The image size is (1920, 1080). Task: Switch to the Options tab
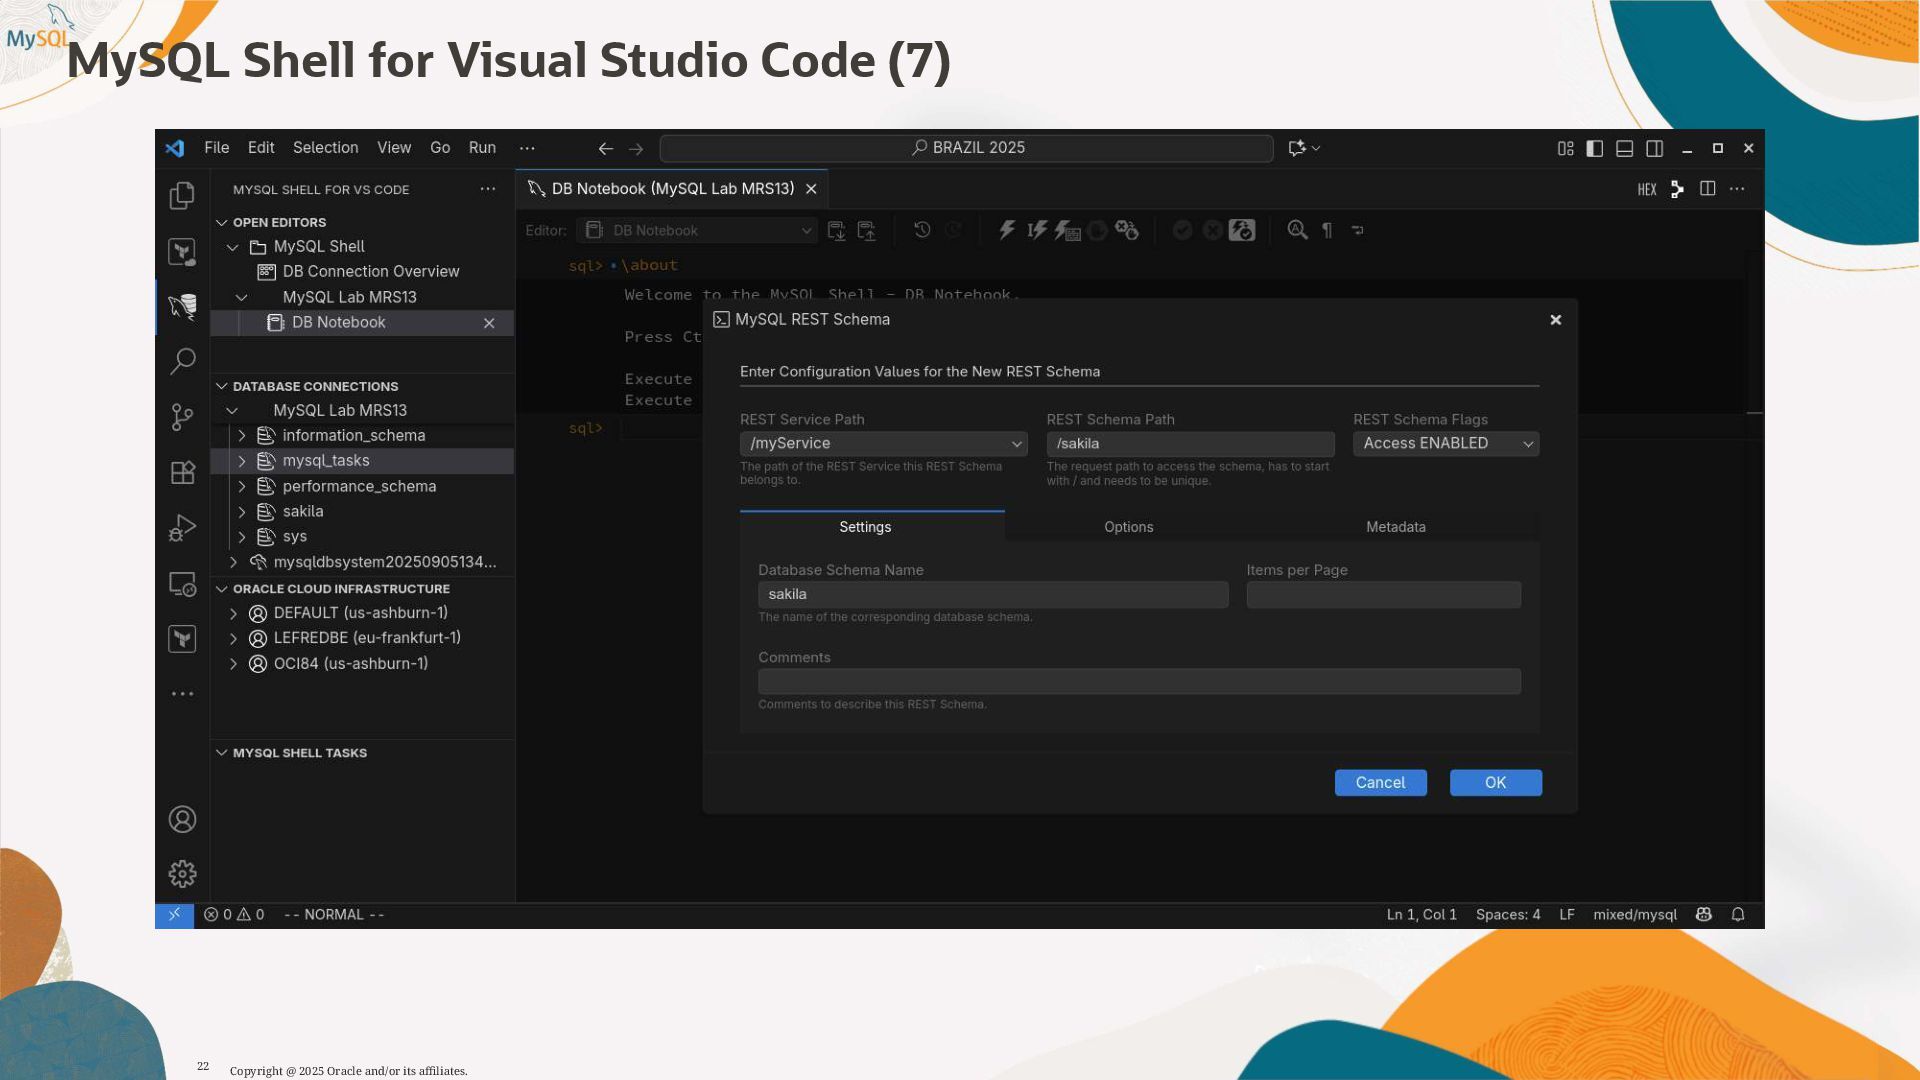1128,527
